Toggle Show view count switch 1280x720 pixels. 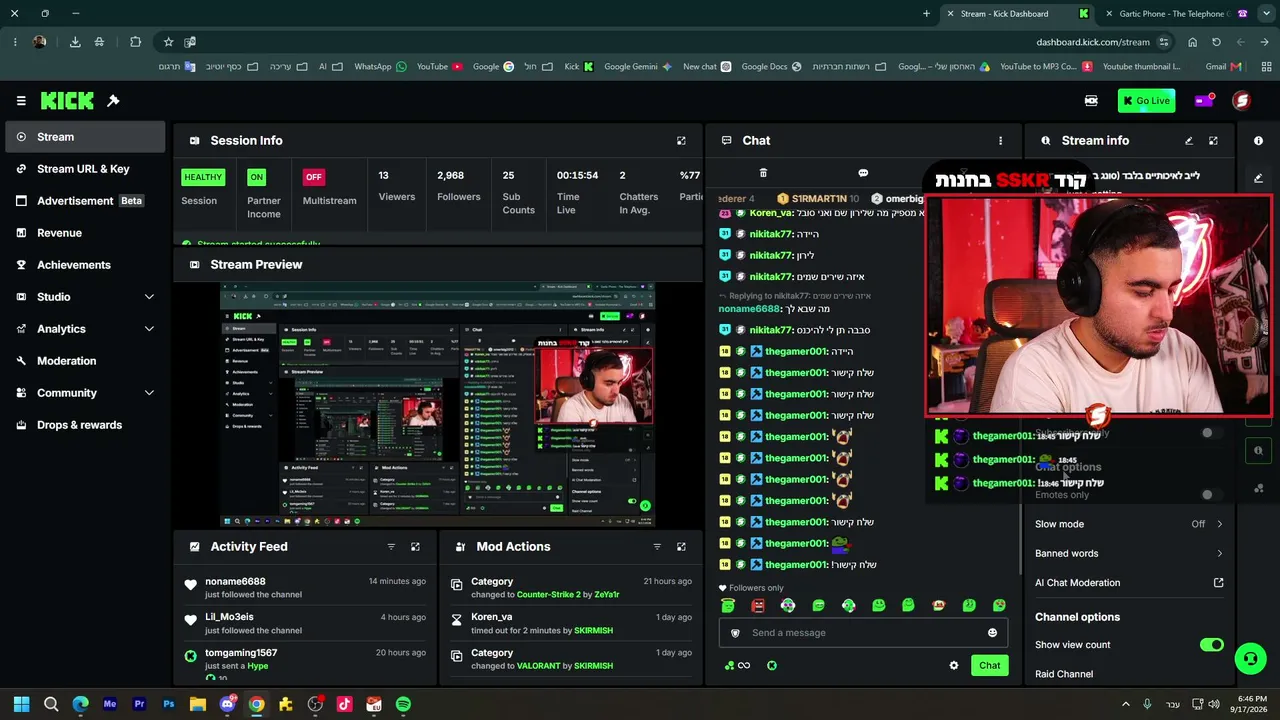(1212, 645)
